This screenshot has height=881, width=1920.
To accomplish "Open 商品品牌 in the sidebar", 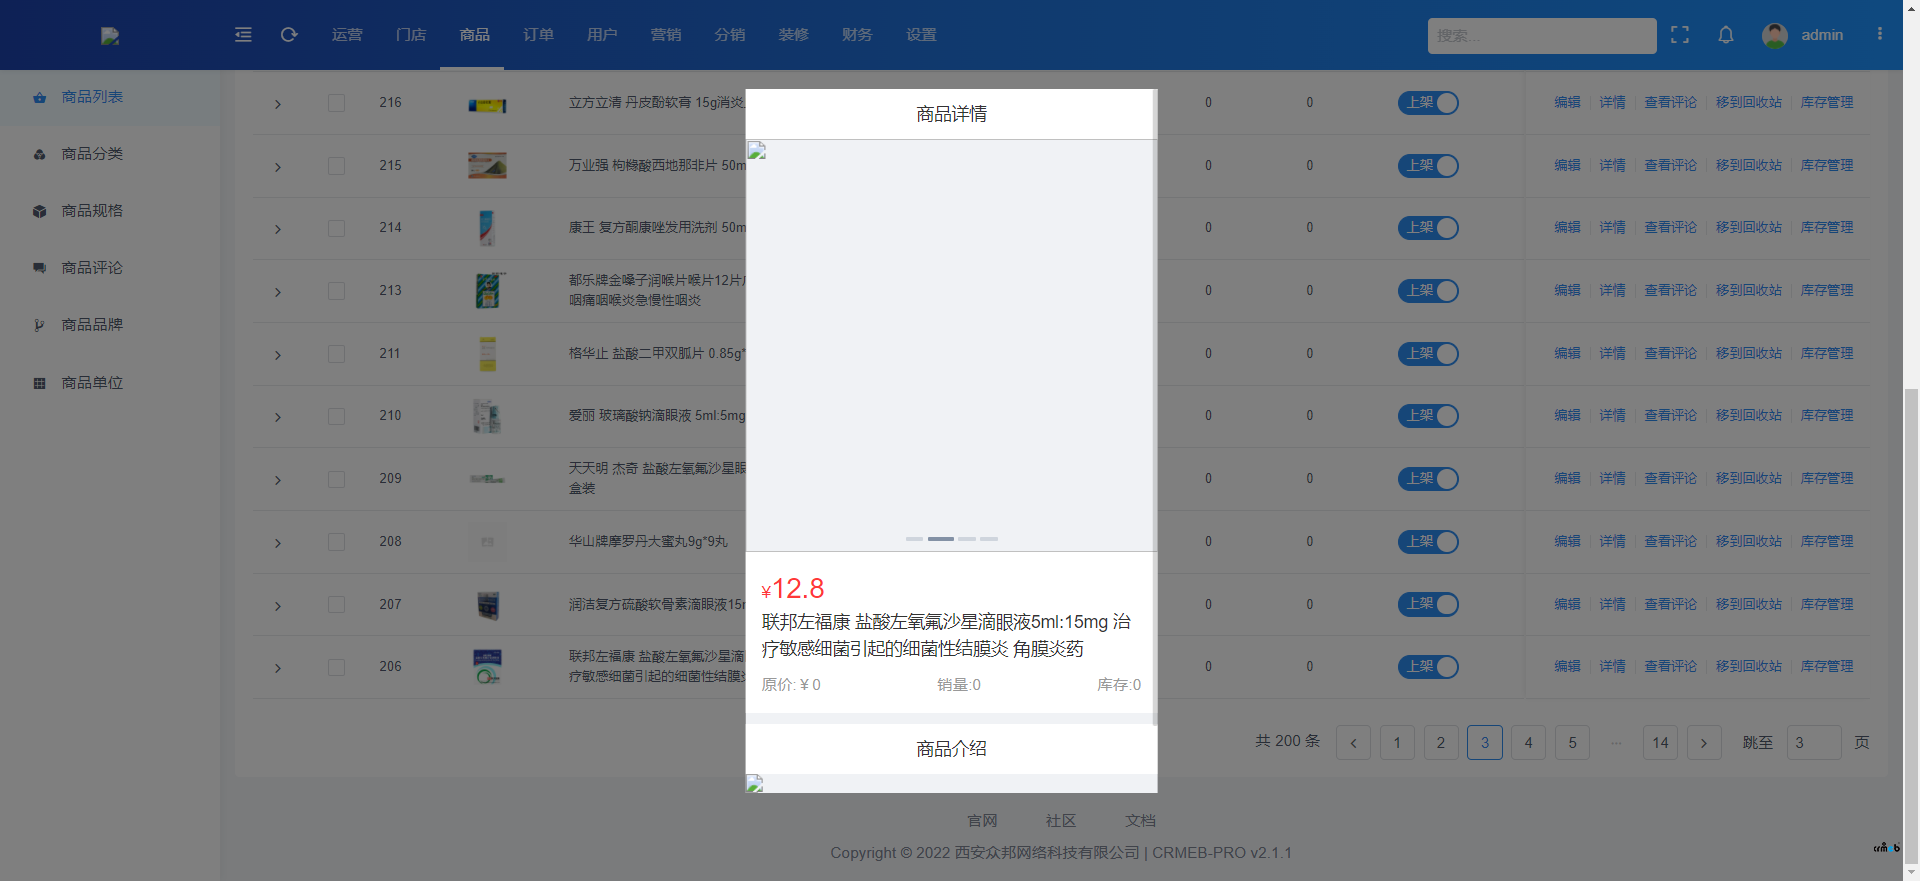I will 92,325.
